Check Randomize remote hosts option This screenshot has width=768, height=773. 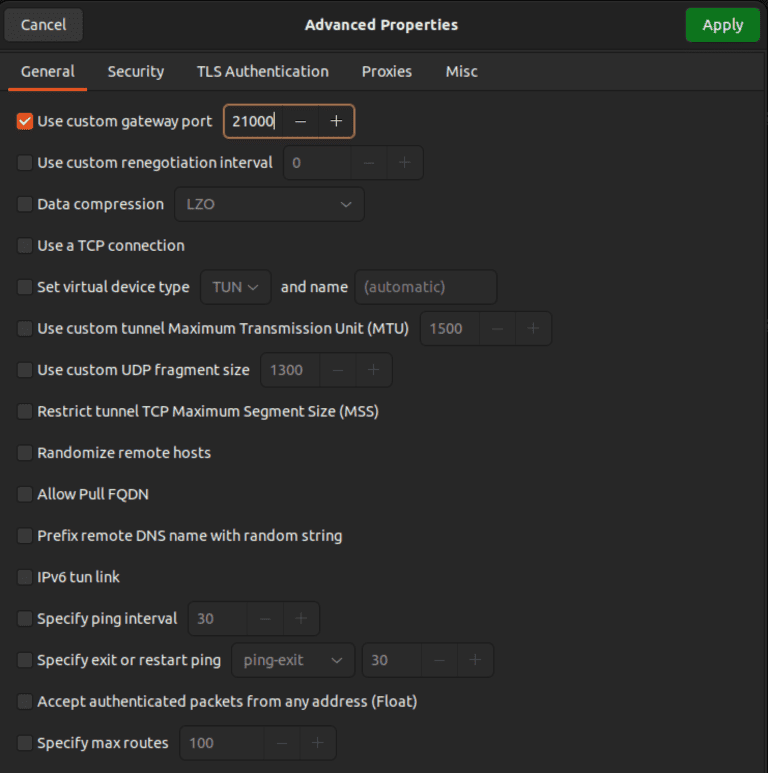click(x=25, y=453)
